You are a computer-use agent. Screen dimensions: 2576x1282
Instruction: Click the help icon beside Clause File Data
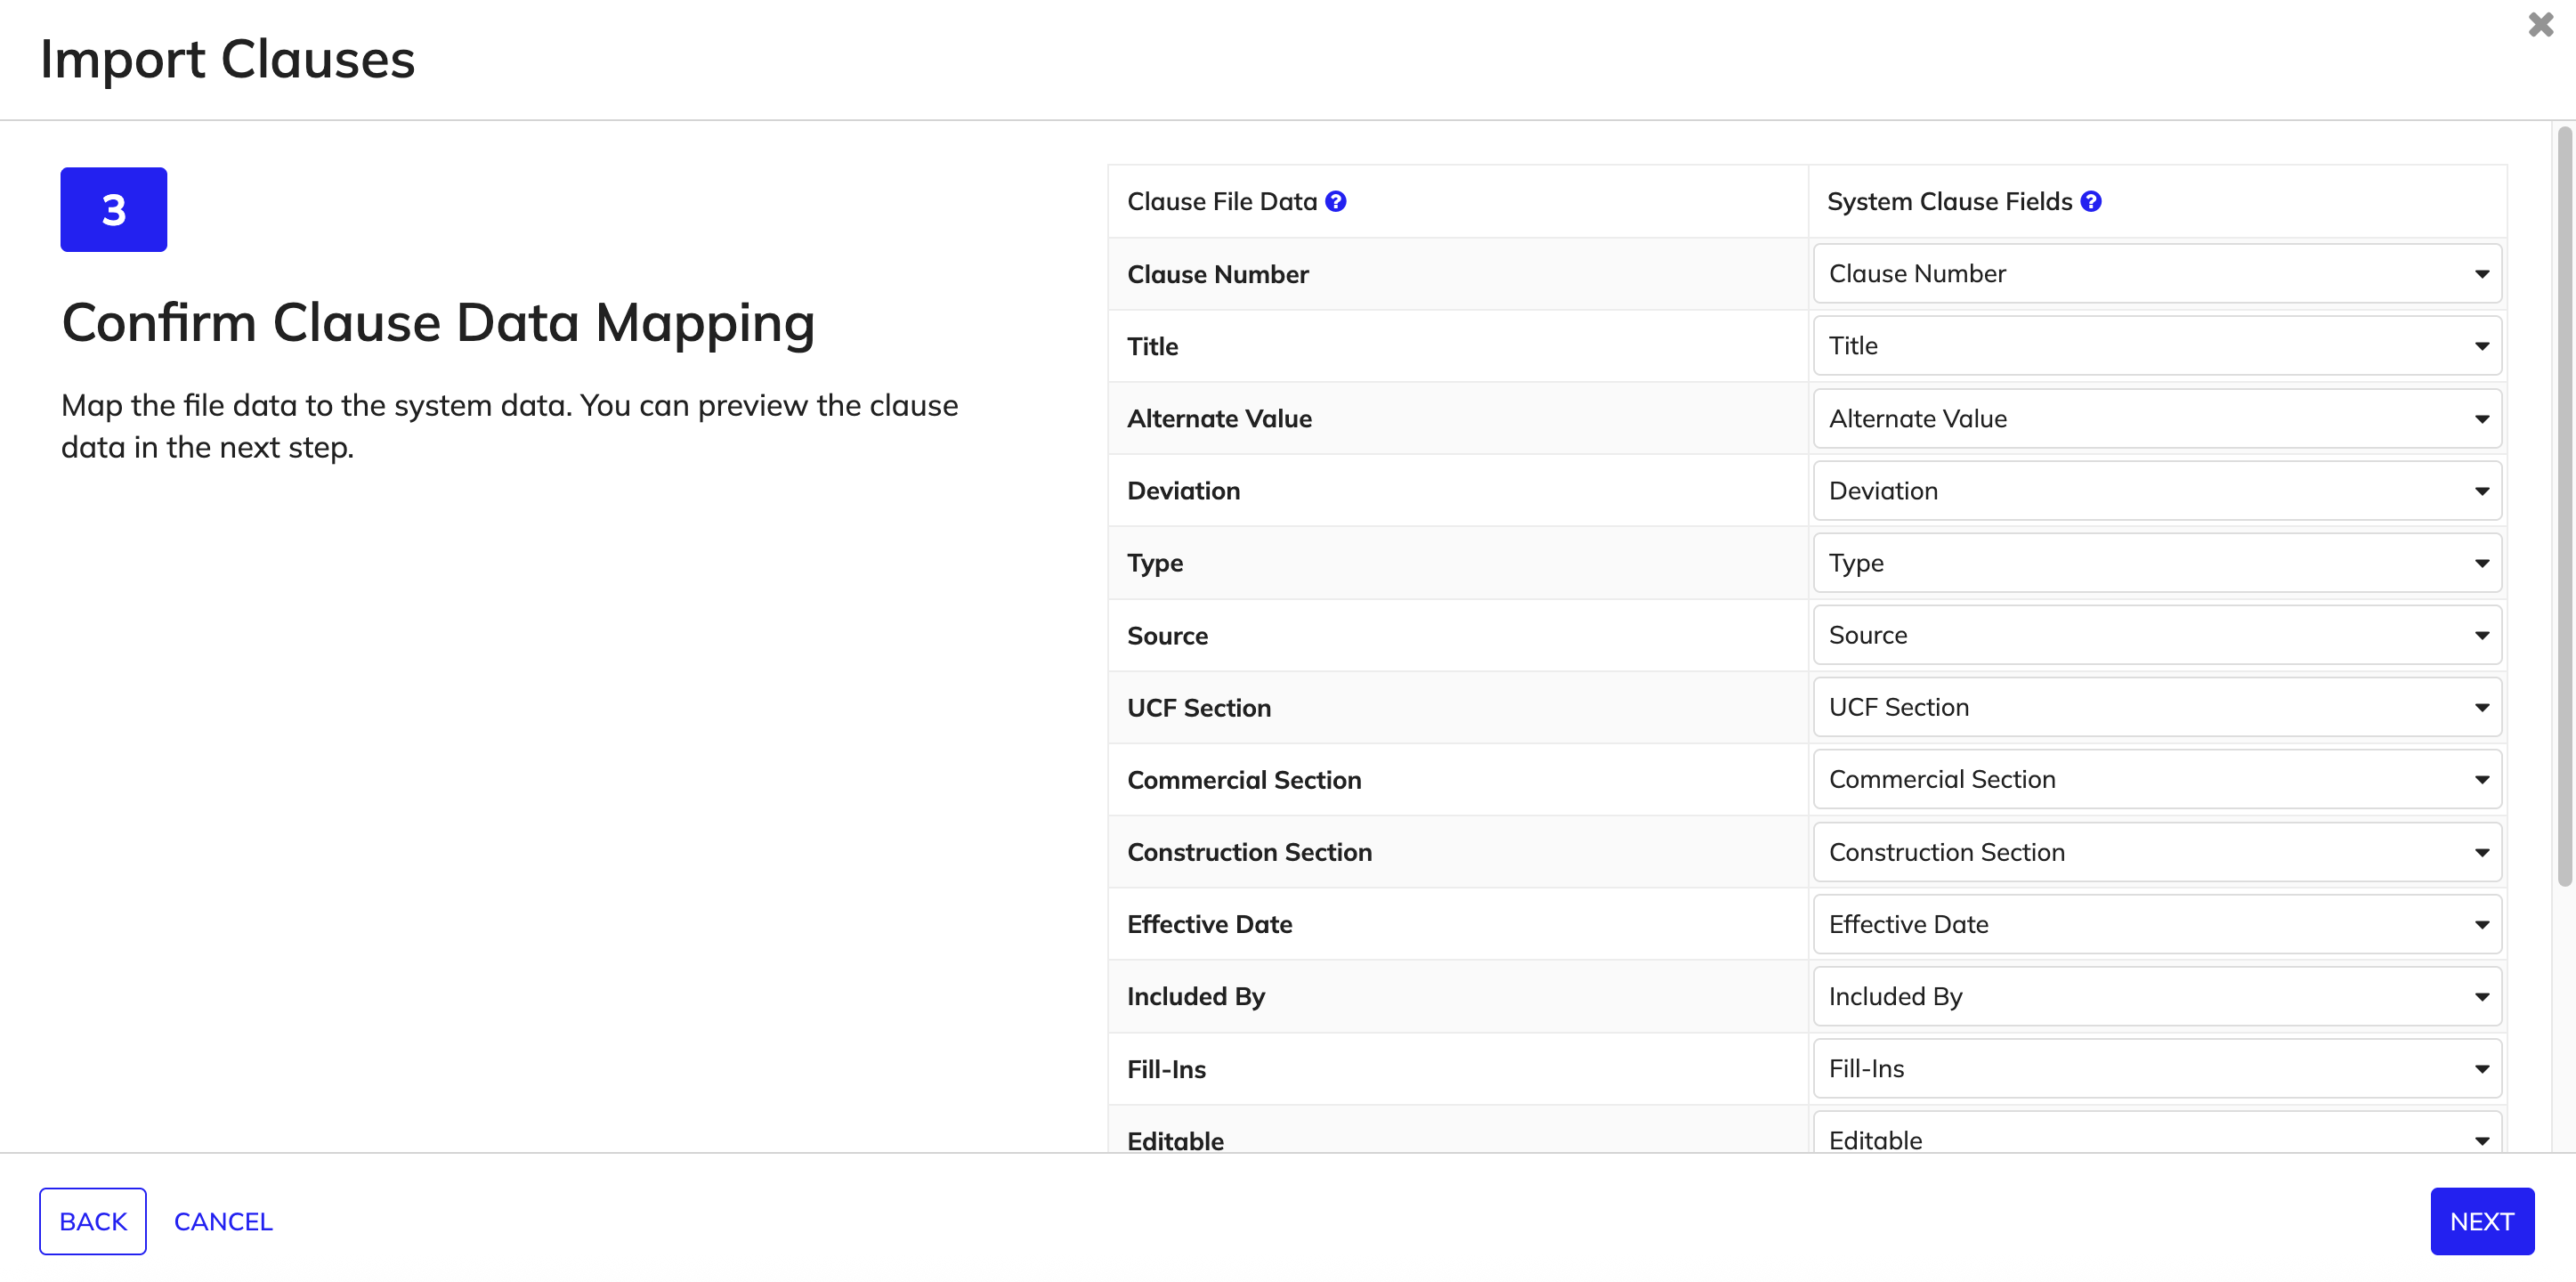tap(1335, 201)
